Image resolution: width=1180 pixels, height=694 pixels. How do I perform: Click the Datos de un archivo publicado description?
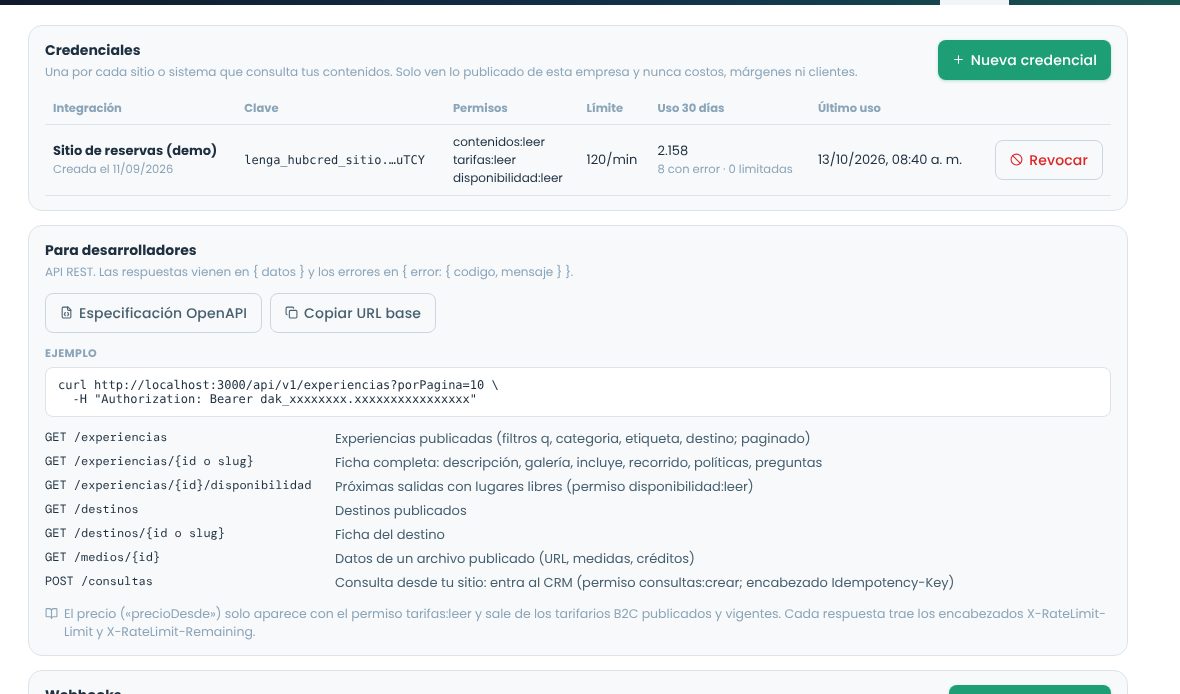(x=515, y=559)
